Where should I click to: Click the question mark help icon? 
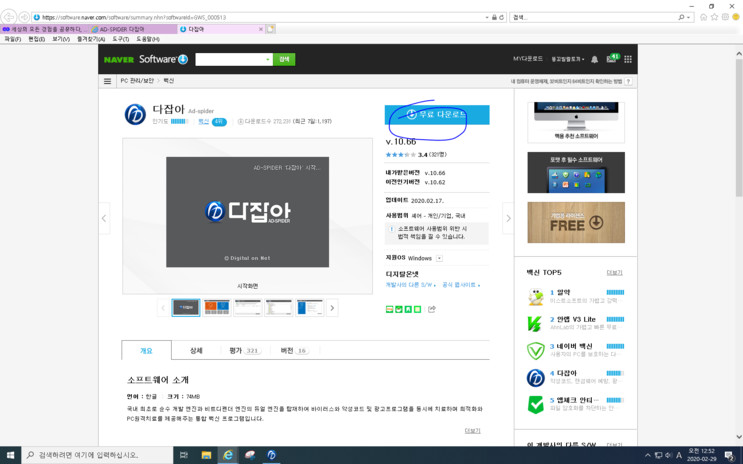628,82
